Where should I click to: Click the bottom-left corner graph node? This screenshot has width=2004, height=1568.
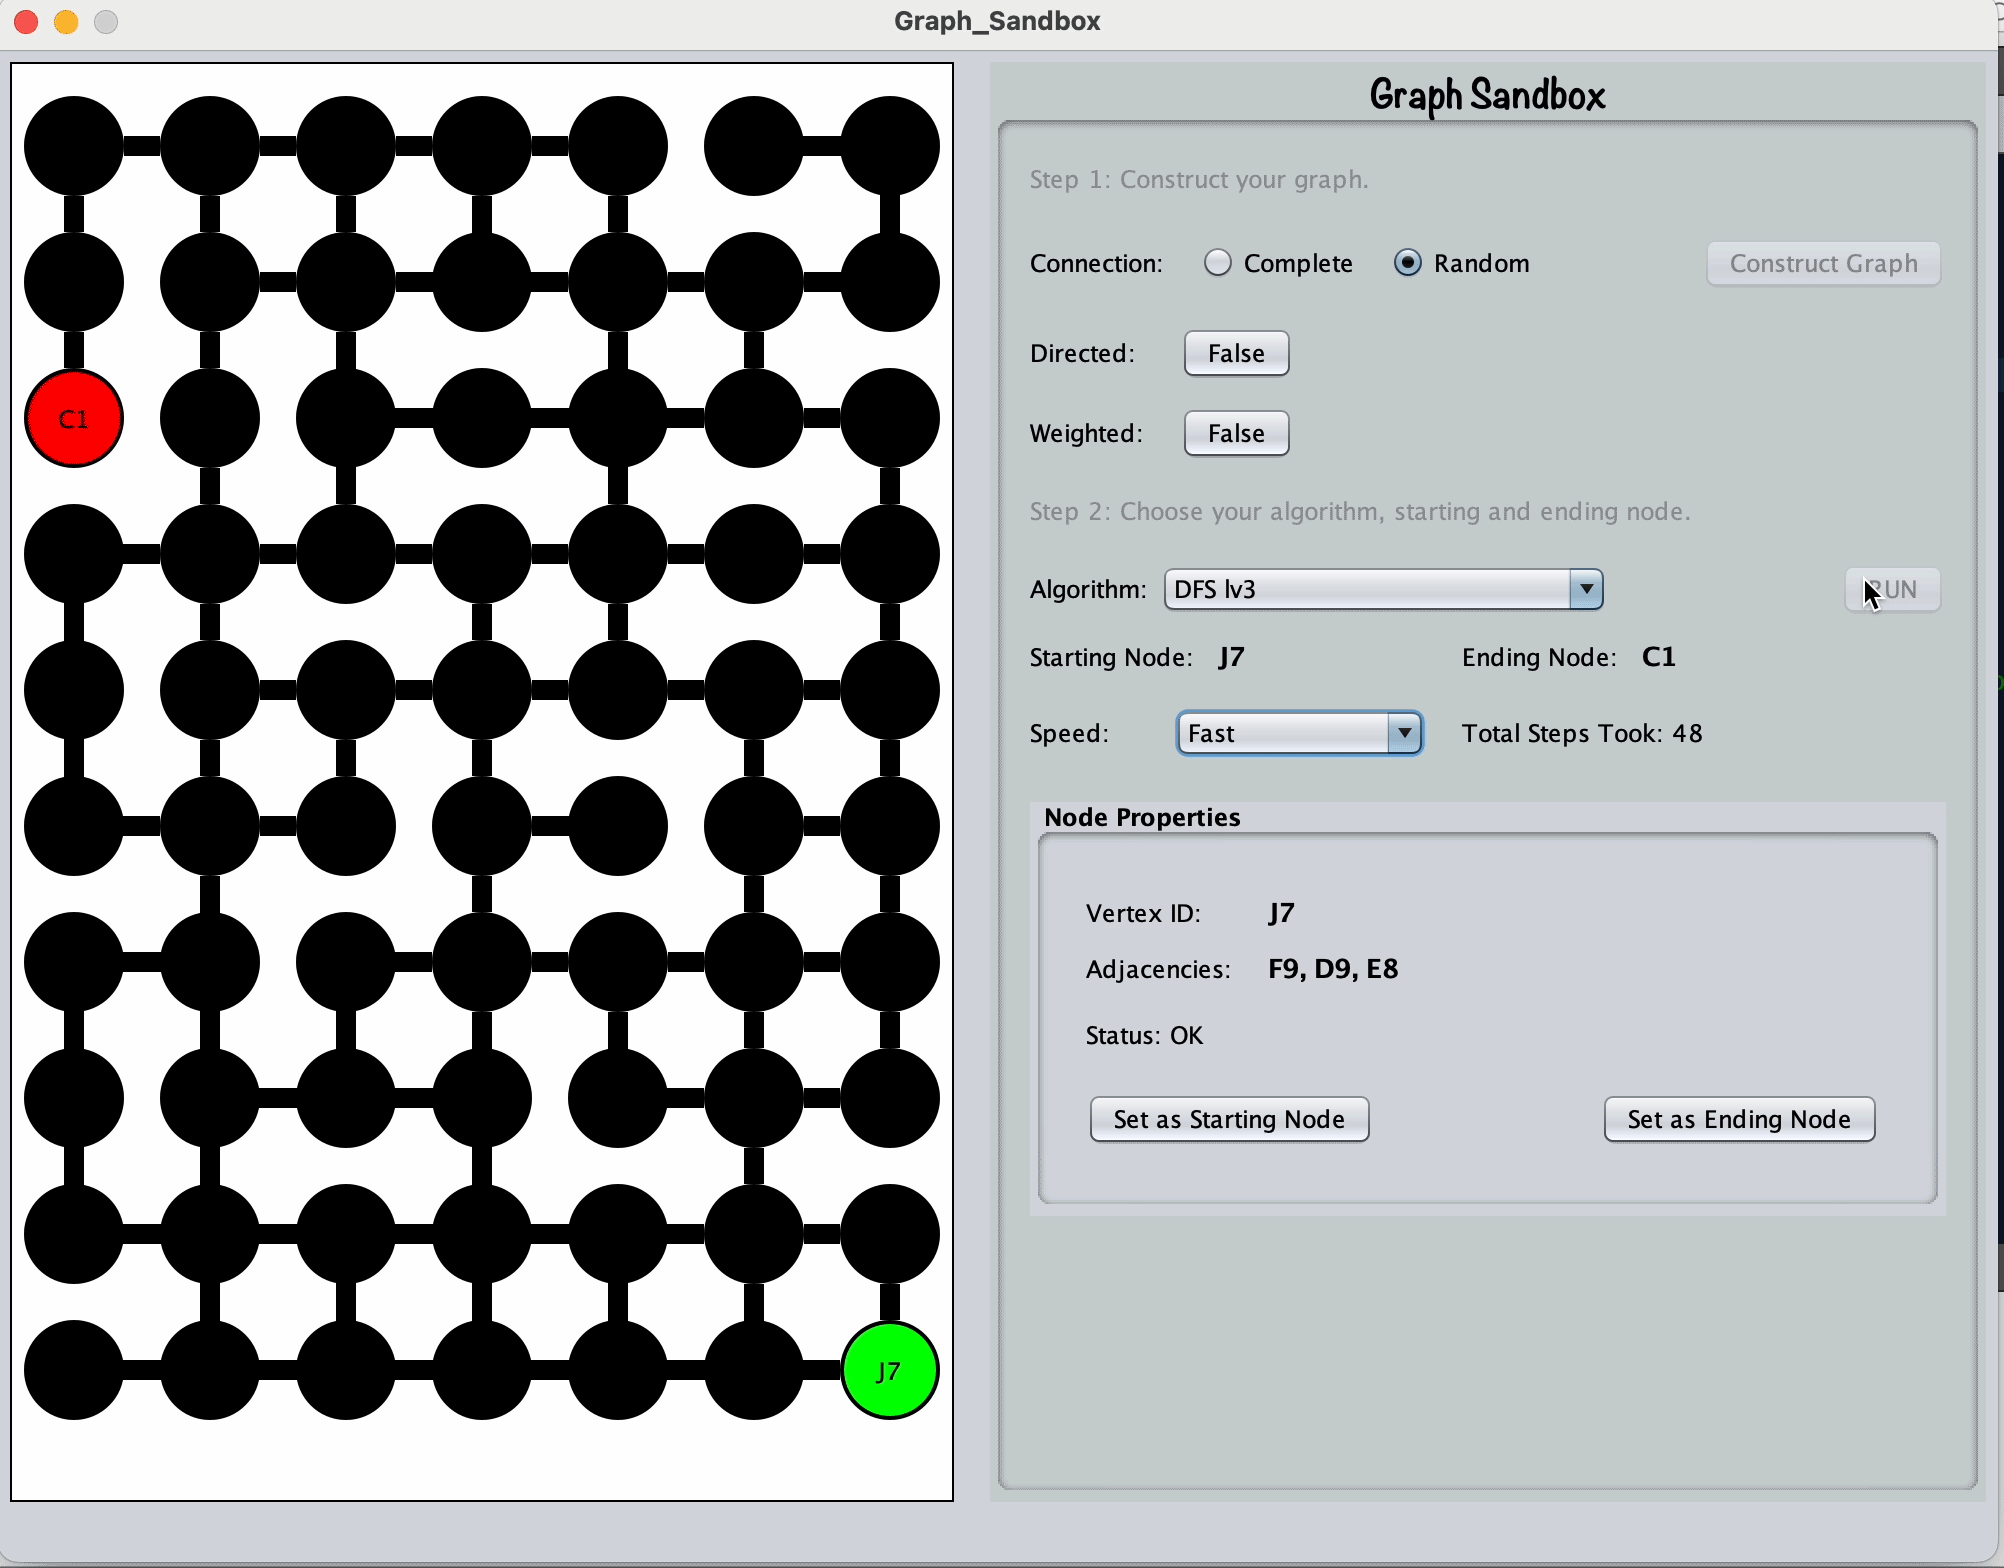74,1370
